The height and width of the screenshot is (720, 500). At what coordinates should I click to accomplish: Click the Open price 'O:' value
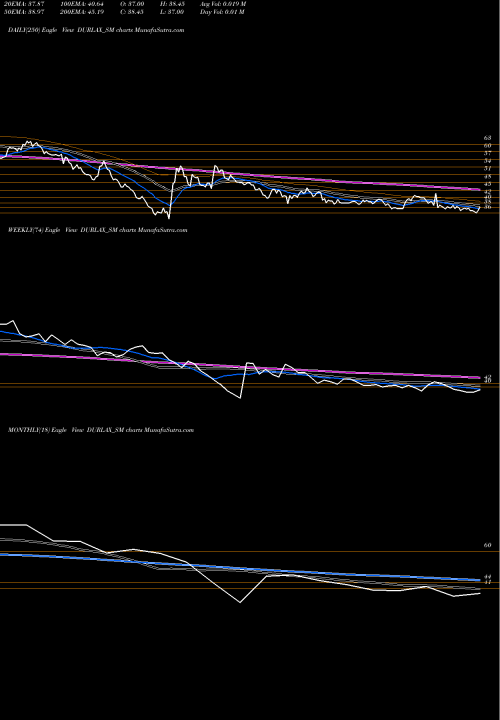click(132, 4)
